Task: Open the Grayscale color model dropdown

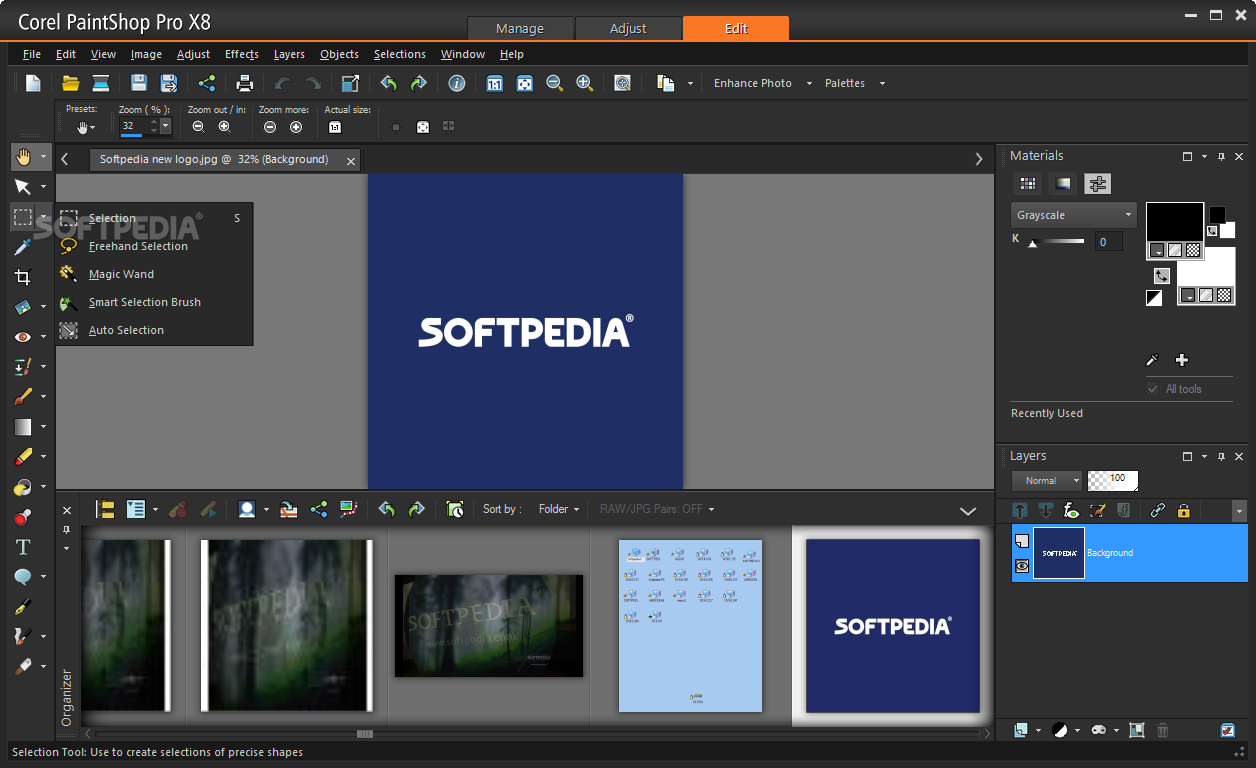Action: [1073, 215]
